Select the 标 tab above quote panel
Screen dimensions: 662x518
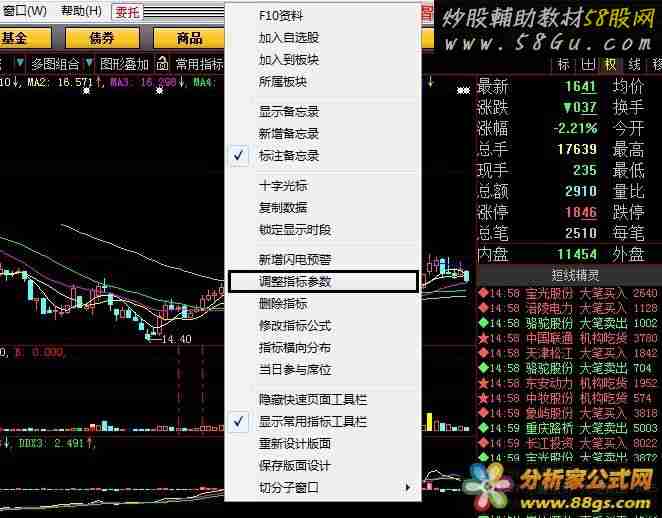[563, 65]
